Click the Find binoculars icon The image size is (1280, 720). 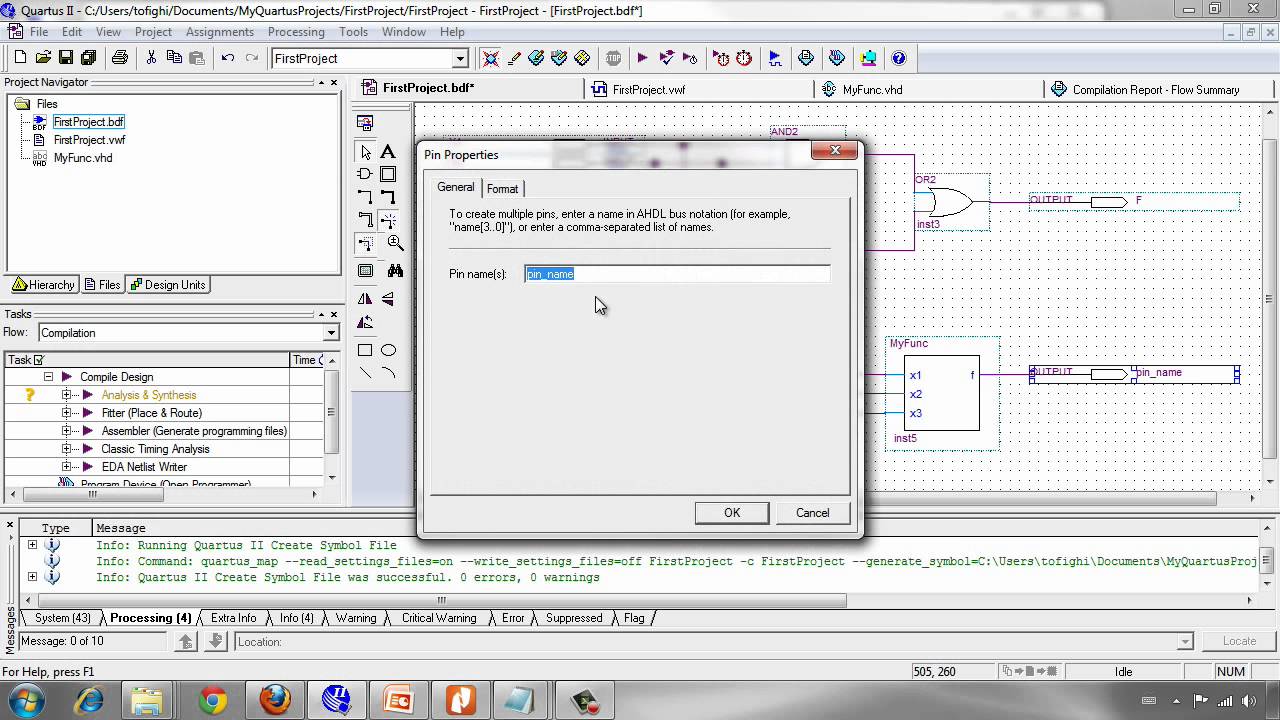pyautogui.click(x=395, y=271)
